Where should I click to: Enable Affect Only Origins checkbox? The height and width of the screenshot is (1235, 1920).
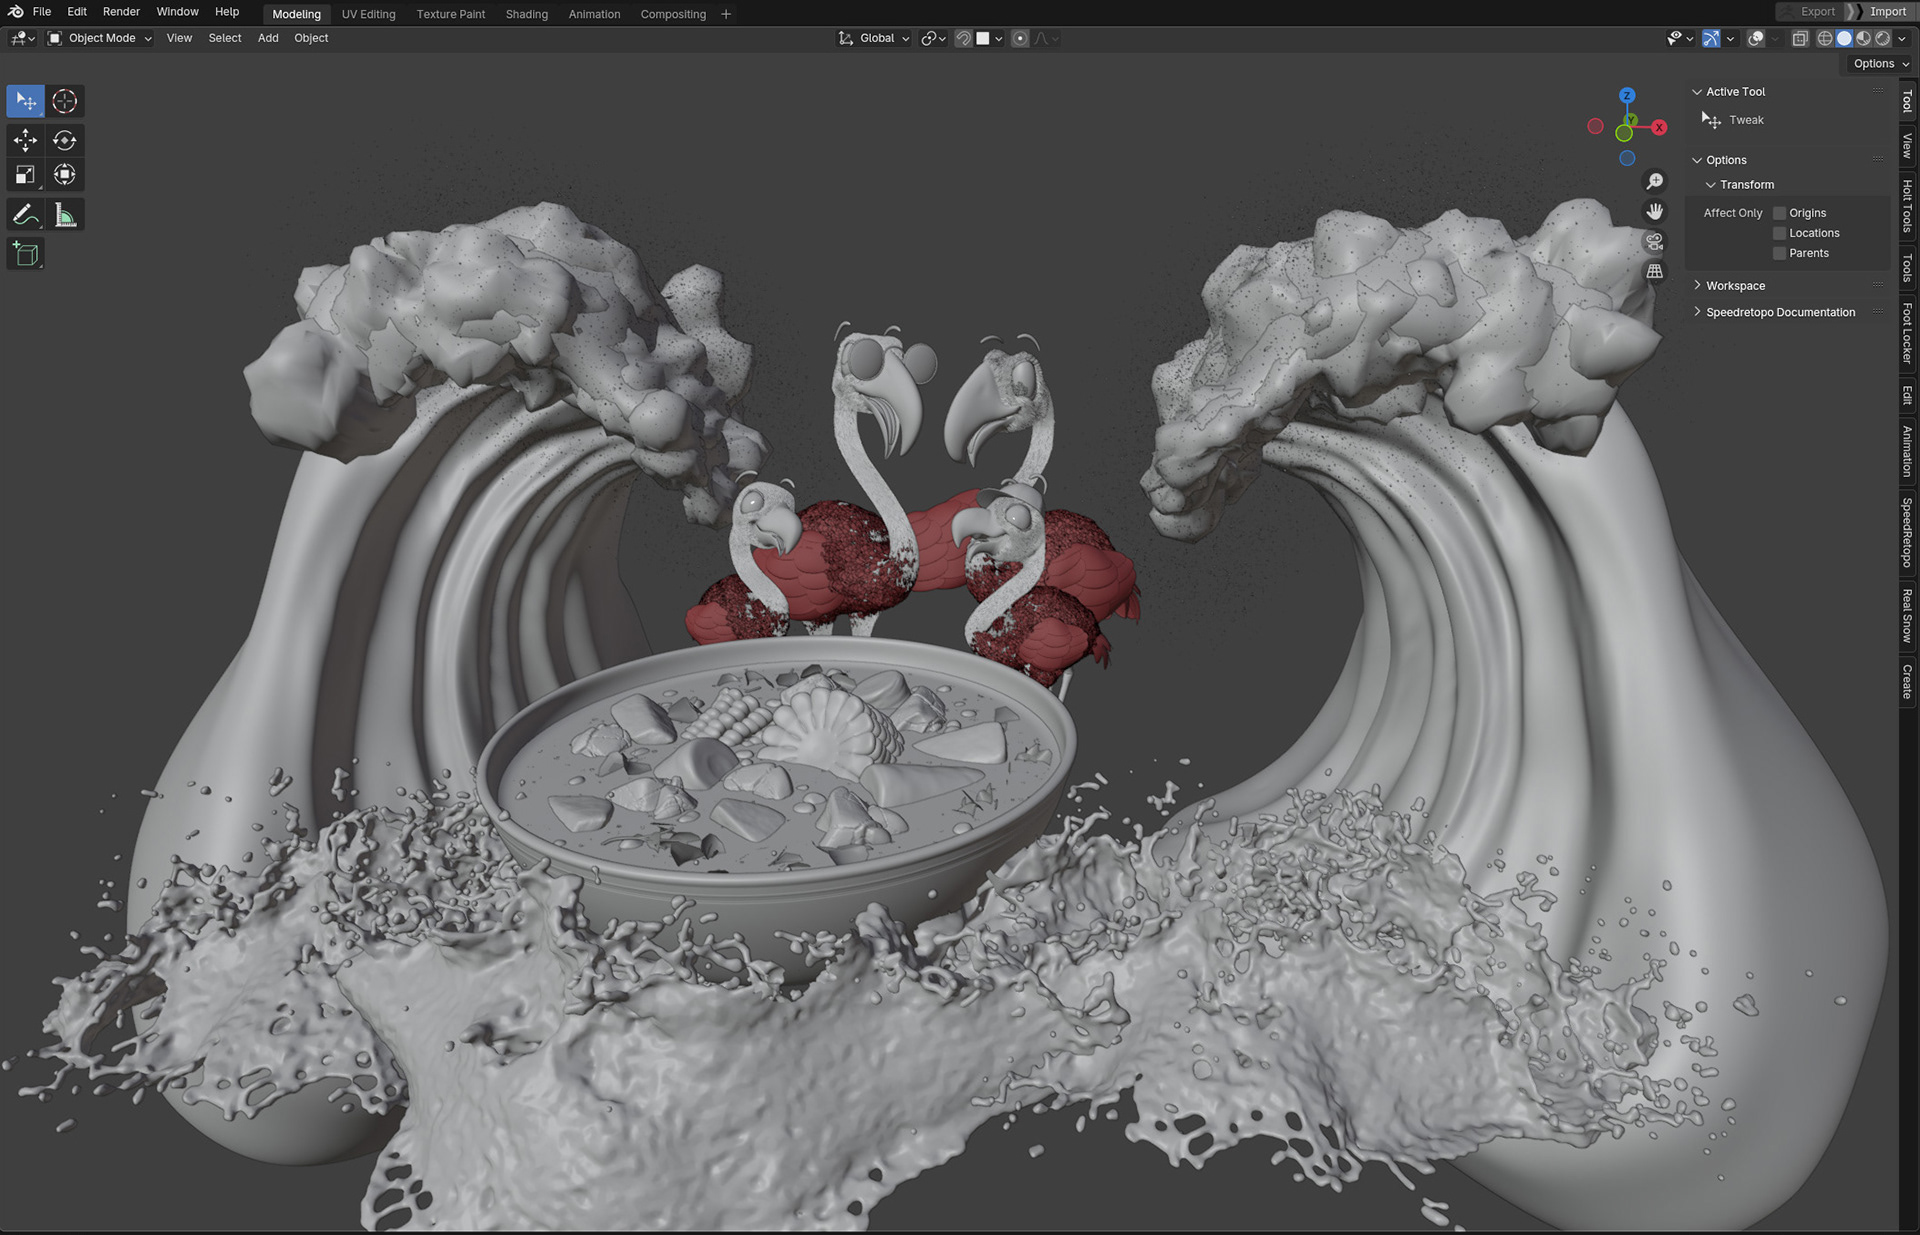[1779, 213]
